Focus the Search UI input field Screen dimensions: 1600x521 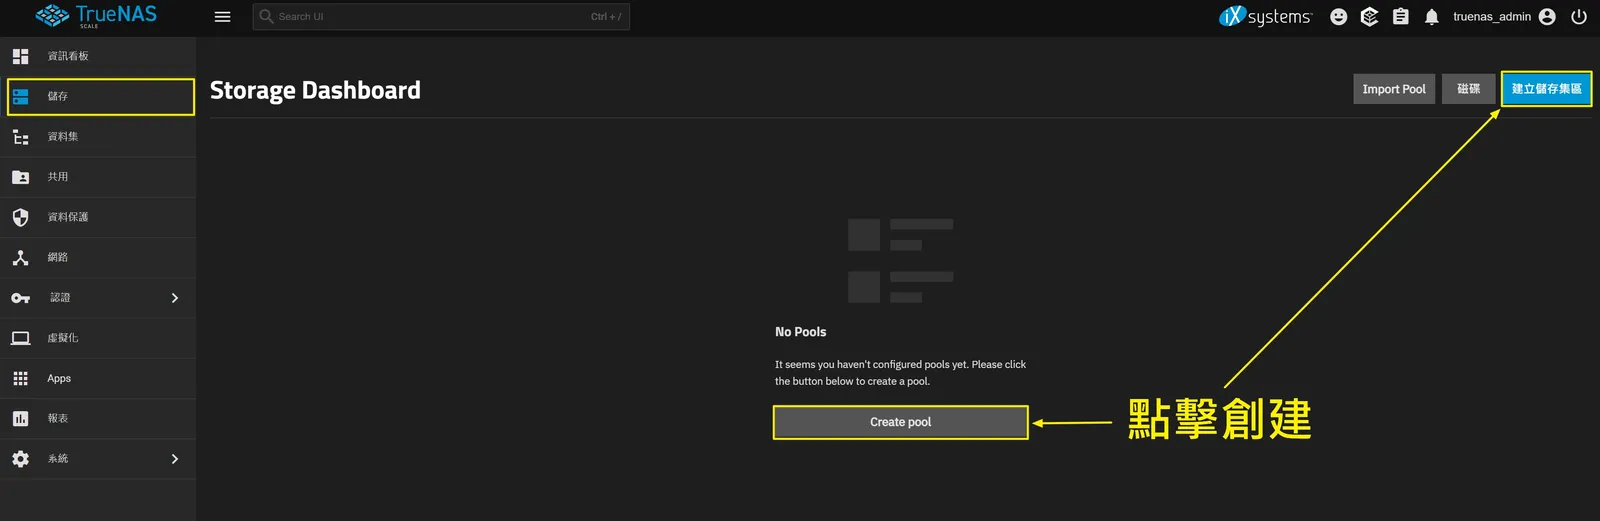pos(441,17)
